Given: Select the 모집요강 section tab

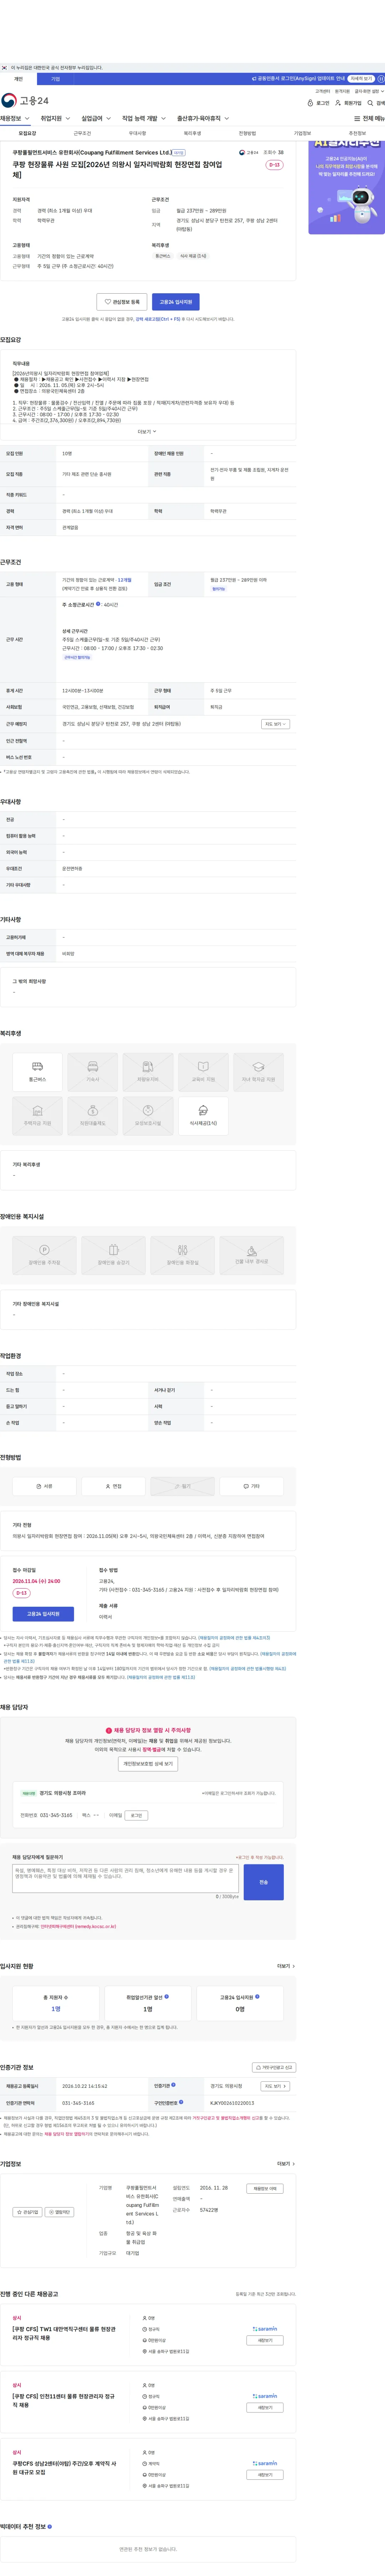Looking at the screenshot, I should pyautogui.click(x=27, y=133).
